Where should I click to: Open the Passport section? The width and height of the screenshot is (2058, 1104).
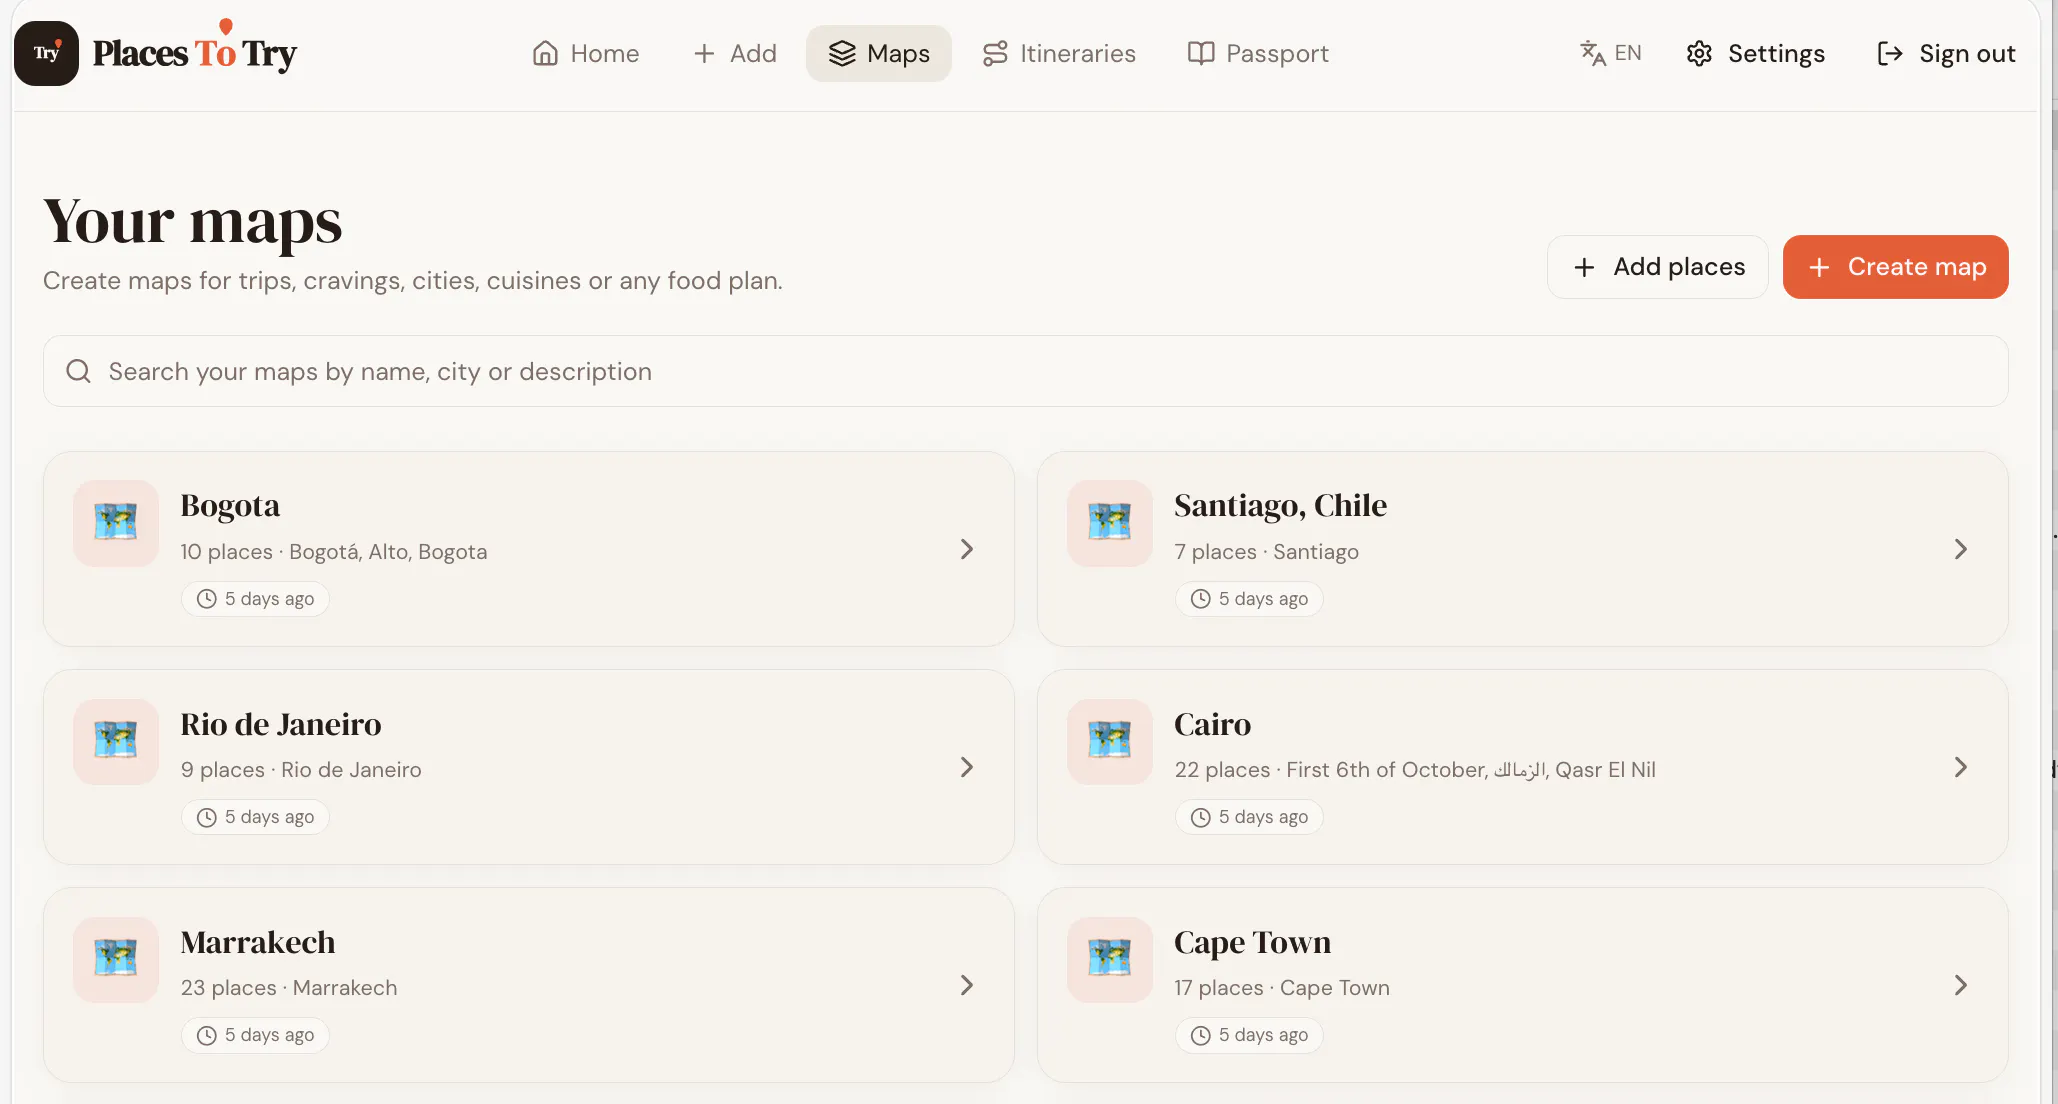[1258, 53]
